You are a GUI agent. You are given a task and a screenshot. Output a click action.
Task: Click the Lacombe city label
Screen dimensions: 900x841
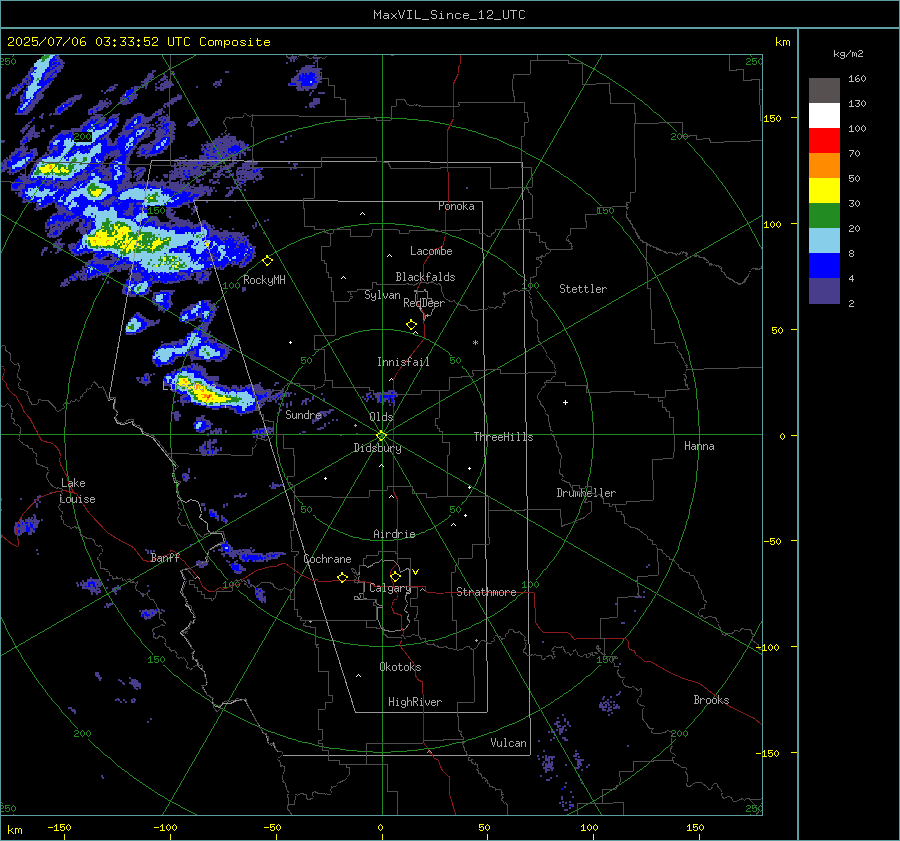pos(431,251)
